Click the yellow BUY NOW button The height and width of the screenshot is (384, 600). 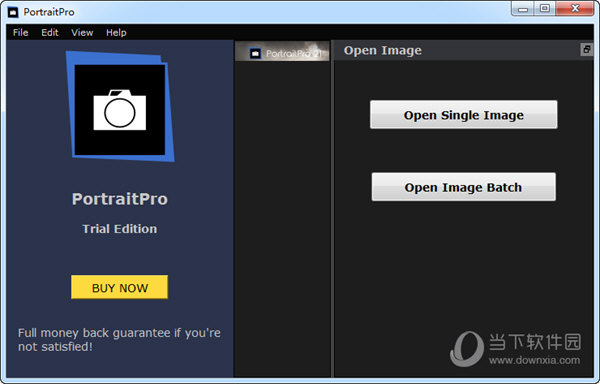tap(119, 287)
